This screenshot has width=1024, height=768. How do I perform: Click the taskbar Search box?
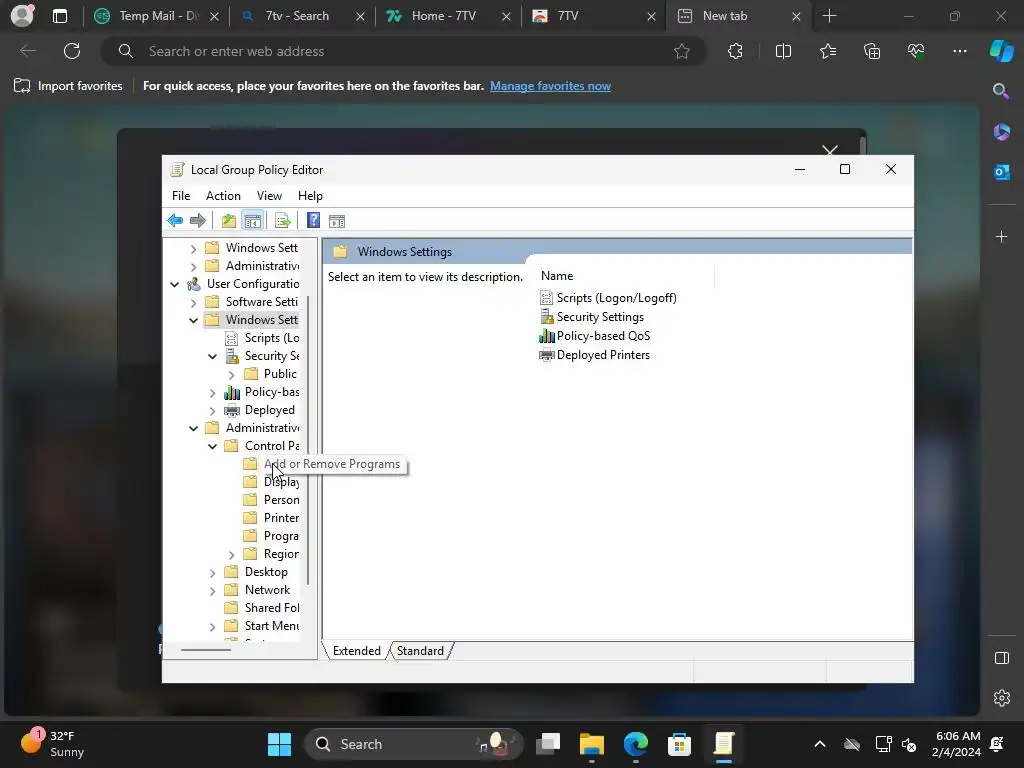413,744
